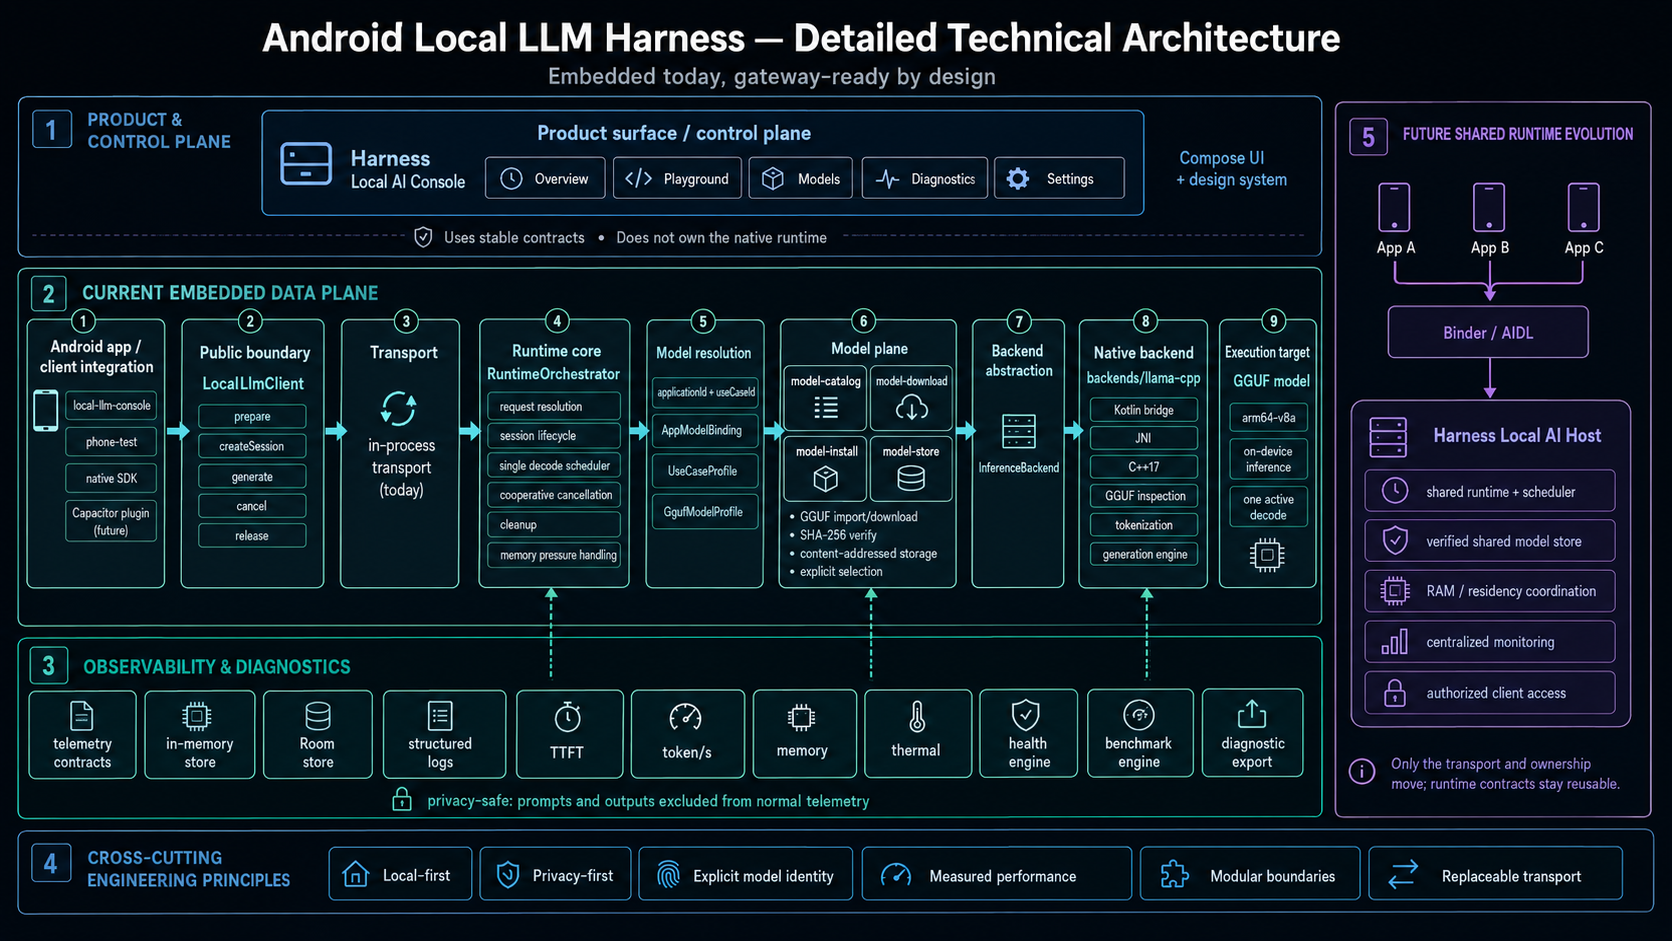Click the 'phone-test' label
This screenshot has height=941, width=1672.
coord(111,441)
